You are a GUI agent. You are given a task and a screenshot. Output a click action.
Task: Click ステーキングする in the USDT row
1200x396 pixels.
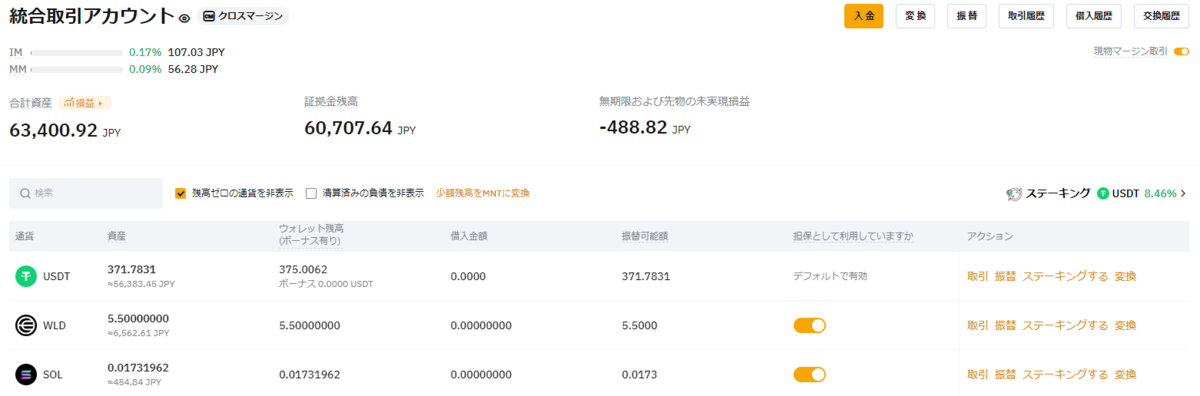[x=1065, y=276]
